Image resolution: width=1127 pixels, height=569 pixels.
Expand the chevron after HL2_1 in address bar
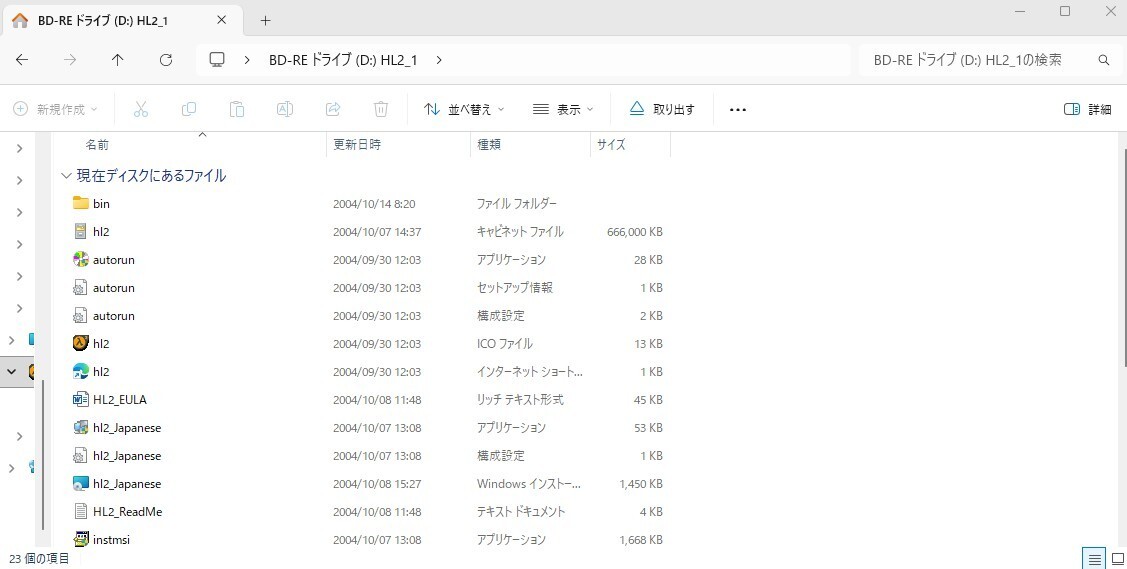click(438, 60)
